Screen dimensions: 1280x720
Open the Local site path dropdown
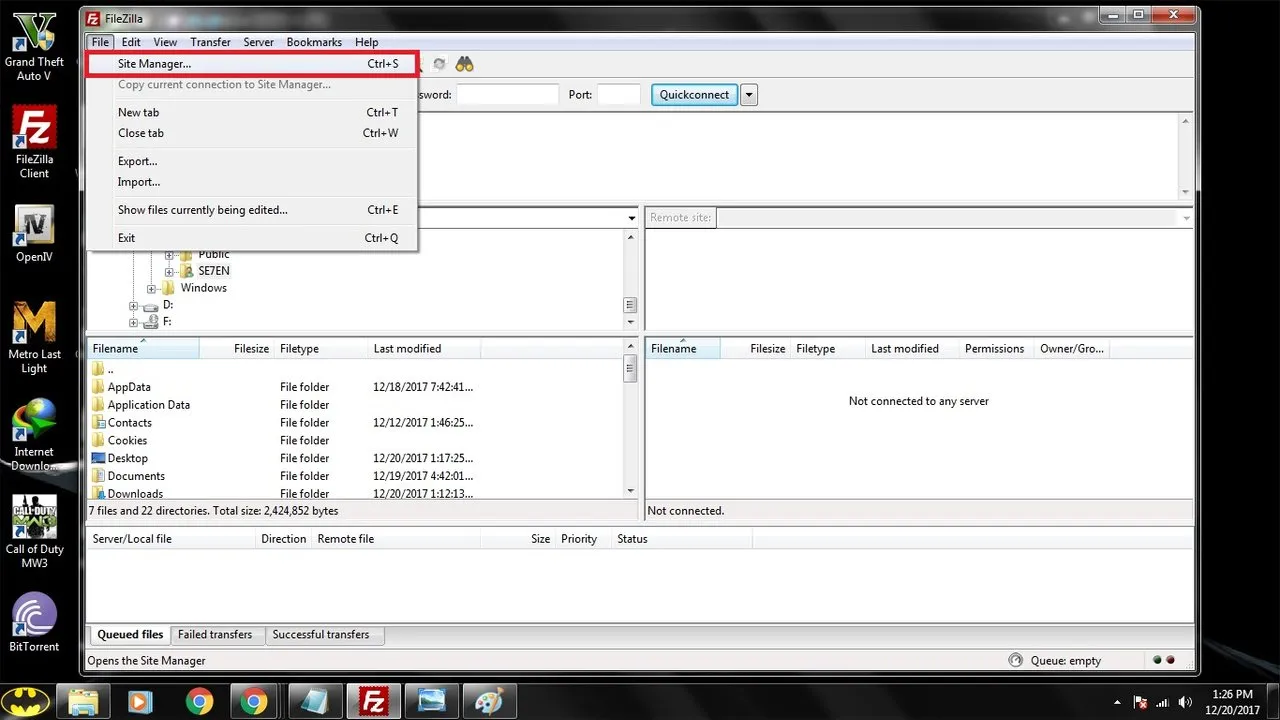point(632,218)
